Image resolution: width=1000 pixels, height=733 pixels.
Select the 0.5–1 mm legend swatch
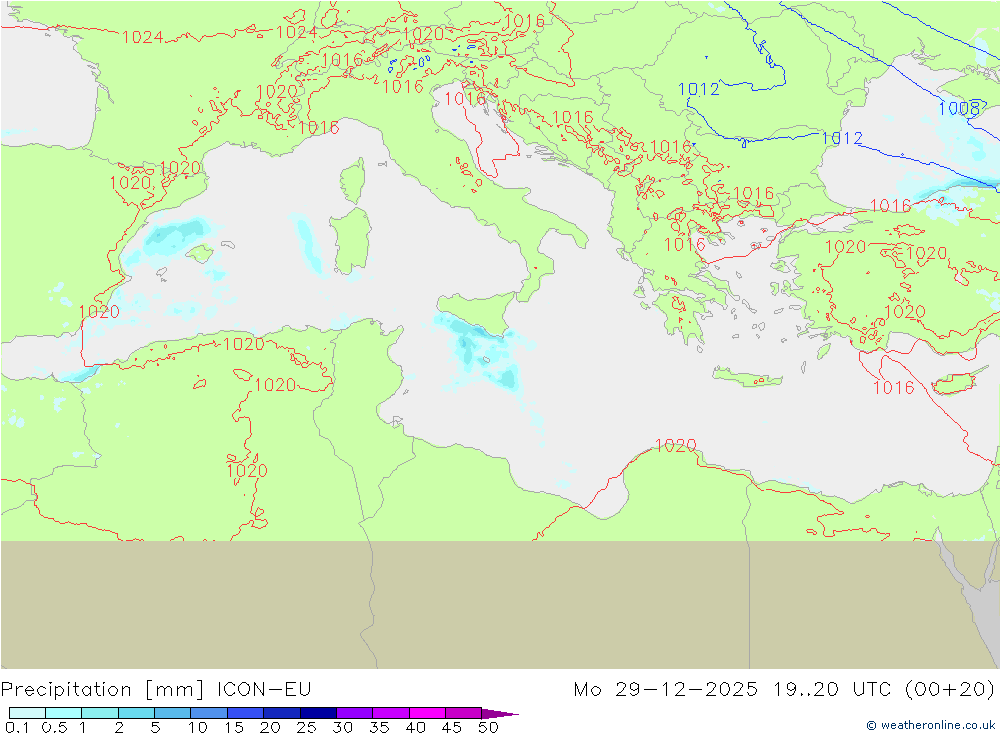[x=63, y=713]
